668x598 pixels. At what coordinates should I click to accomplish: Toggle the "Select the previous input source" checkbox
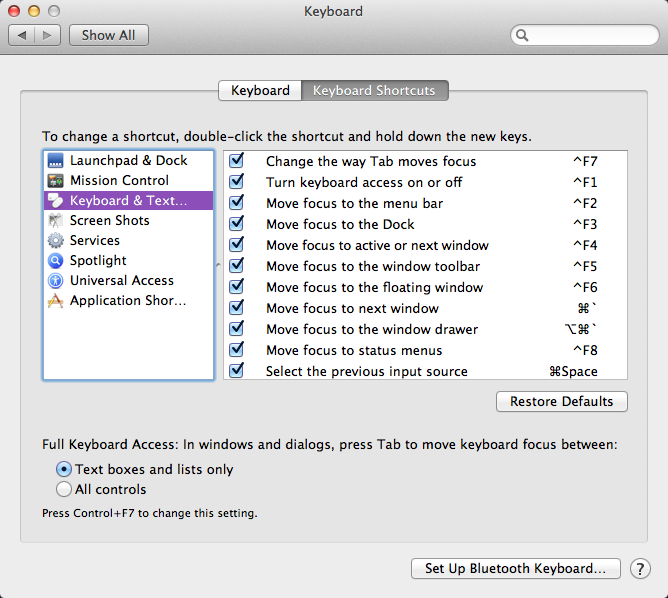coord(237,371)
